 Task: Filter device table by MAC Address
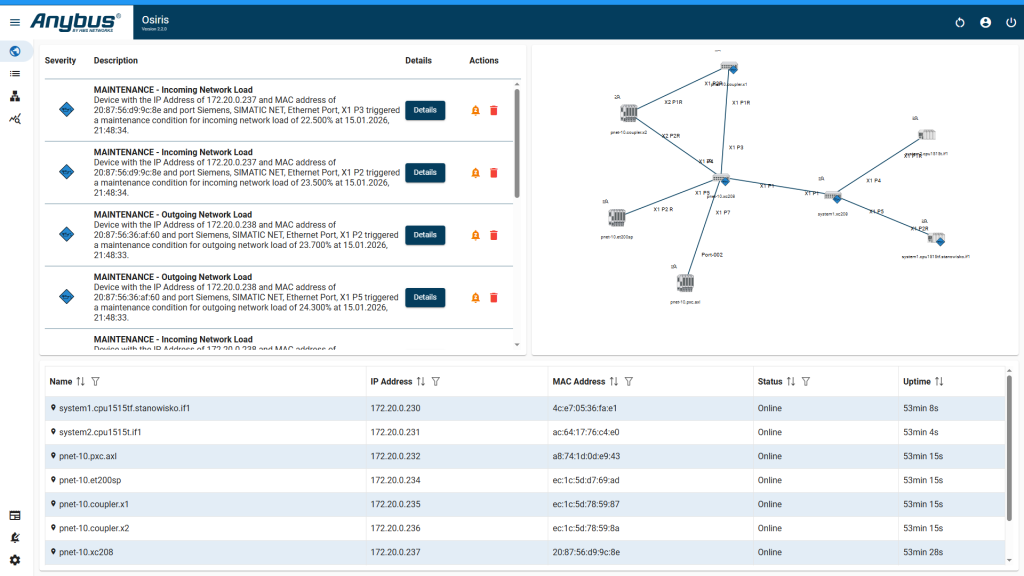[628, 381]
